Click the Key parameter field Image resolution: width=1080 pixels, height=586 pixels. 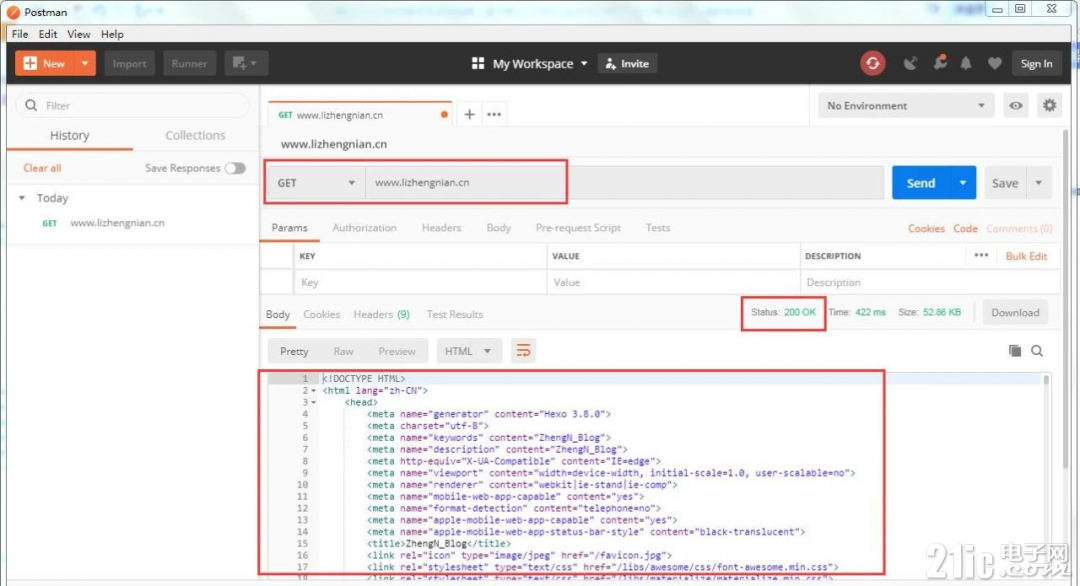pyautogui.click(x=420, y=282)
